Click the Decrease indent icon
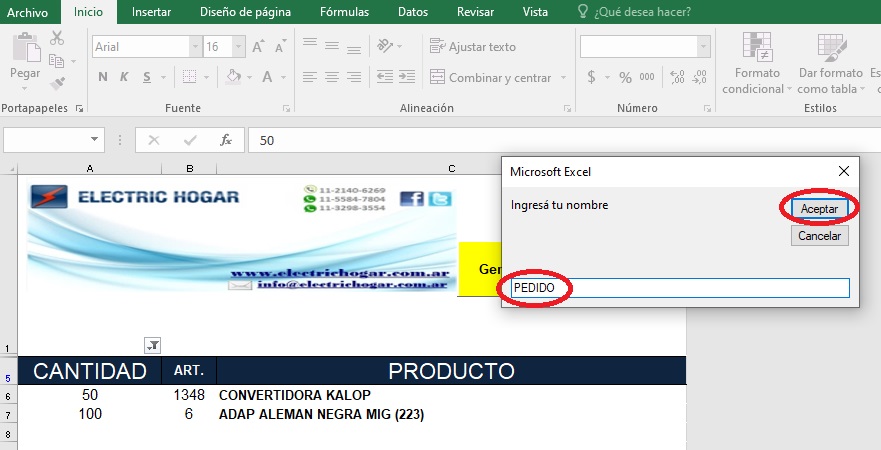 [385, 77]
